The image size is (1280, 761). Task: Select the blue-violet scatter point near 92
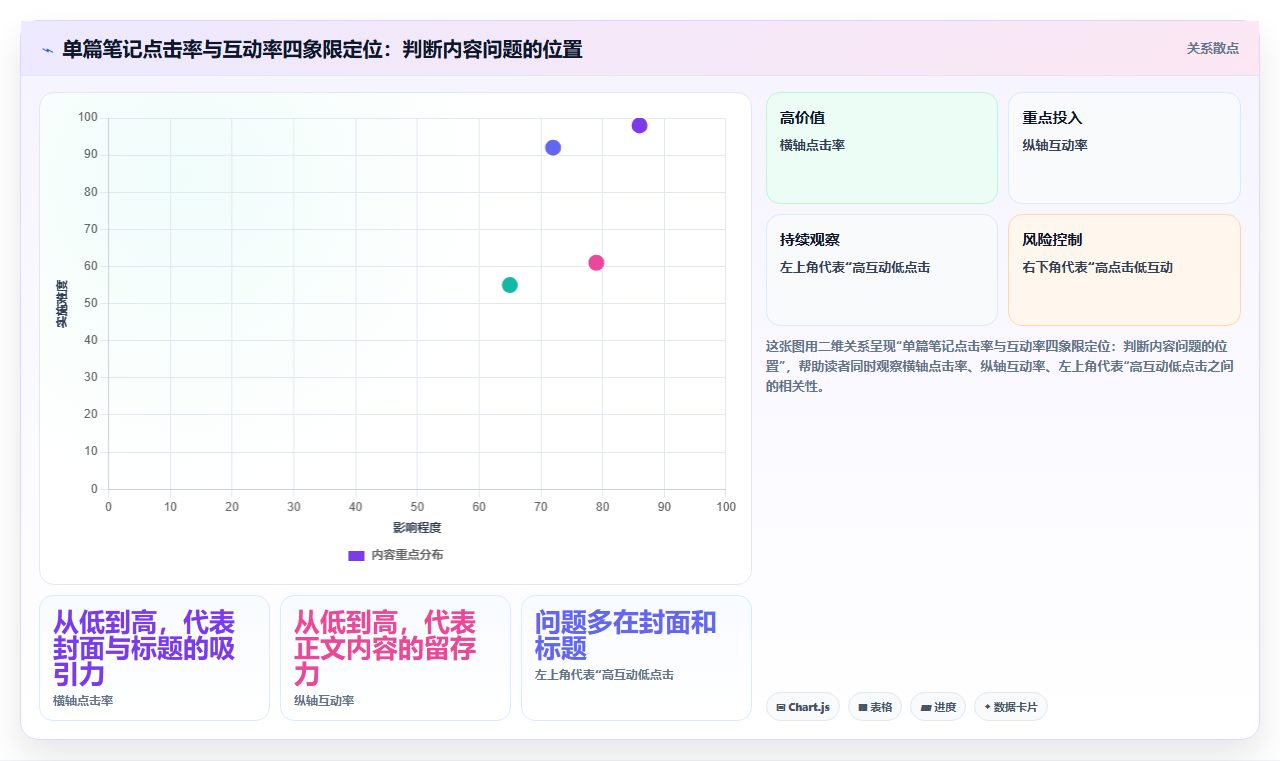click(553, 148)
